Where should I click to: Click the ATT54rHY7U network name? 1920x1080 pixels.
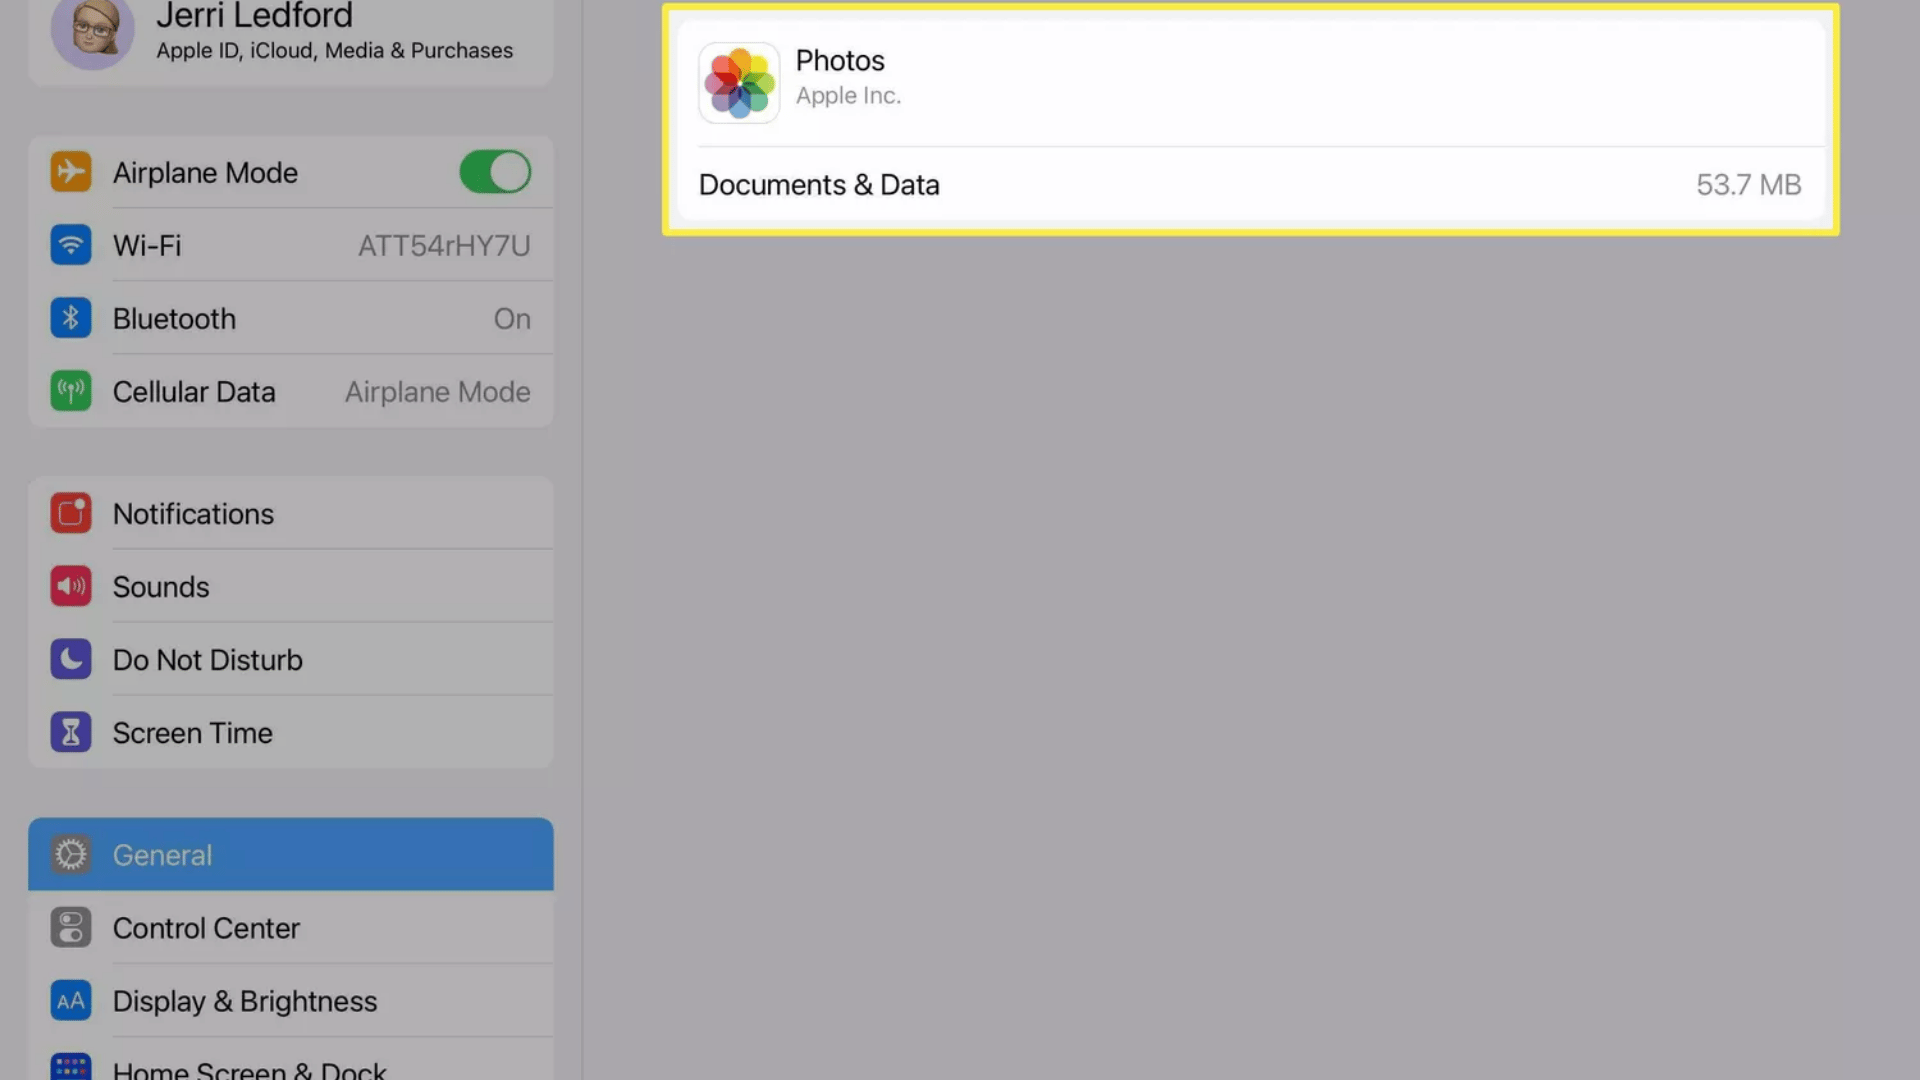pos(444,246)
